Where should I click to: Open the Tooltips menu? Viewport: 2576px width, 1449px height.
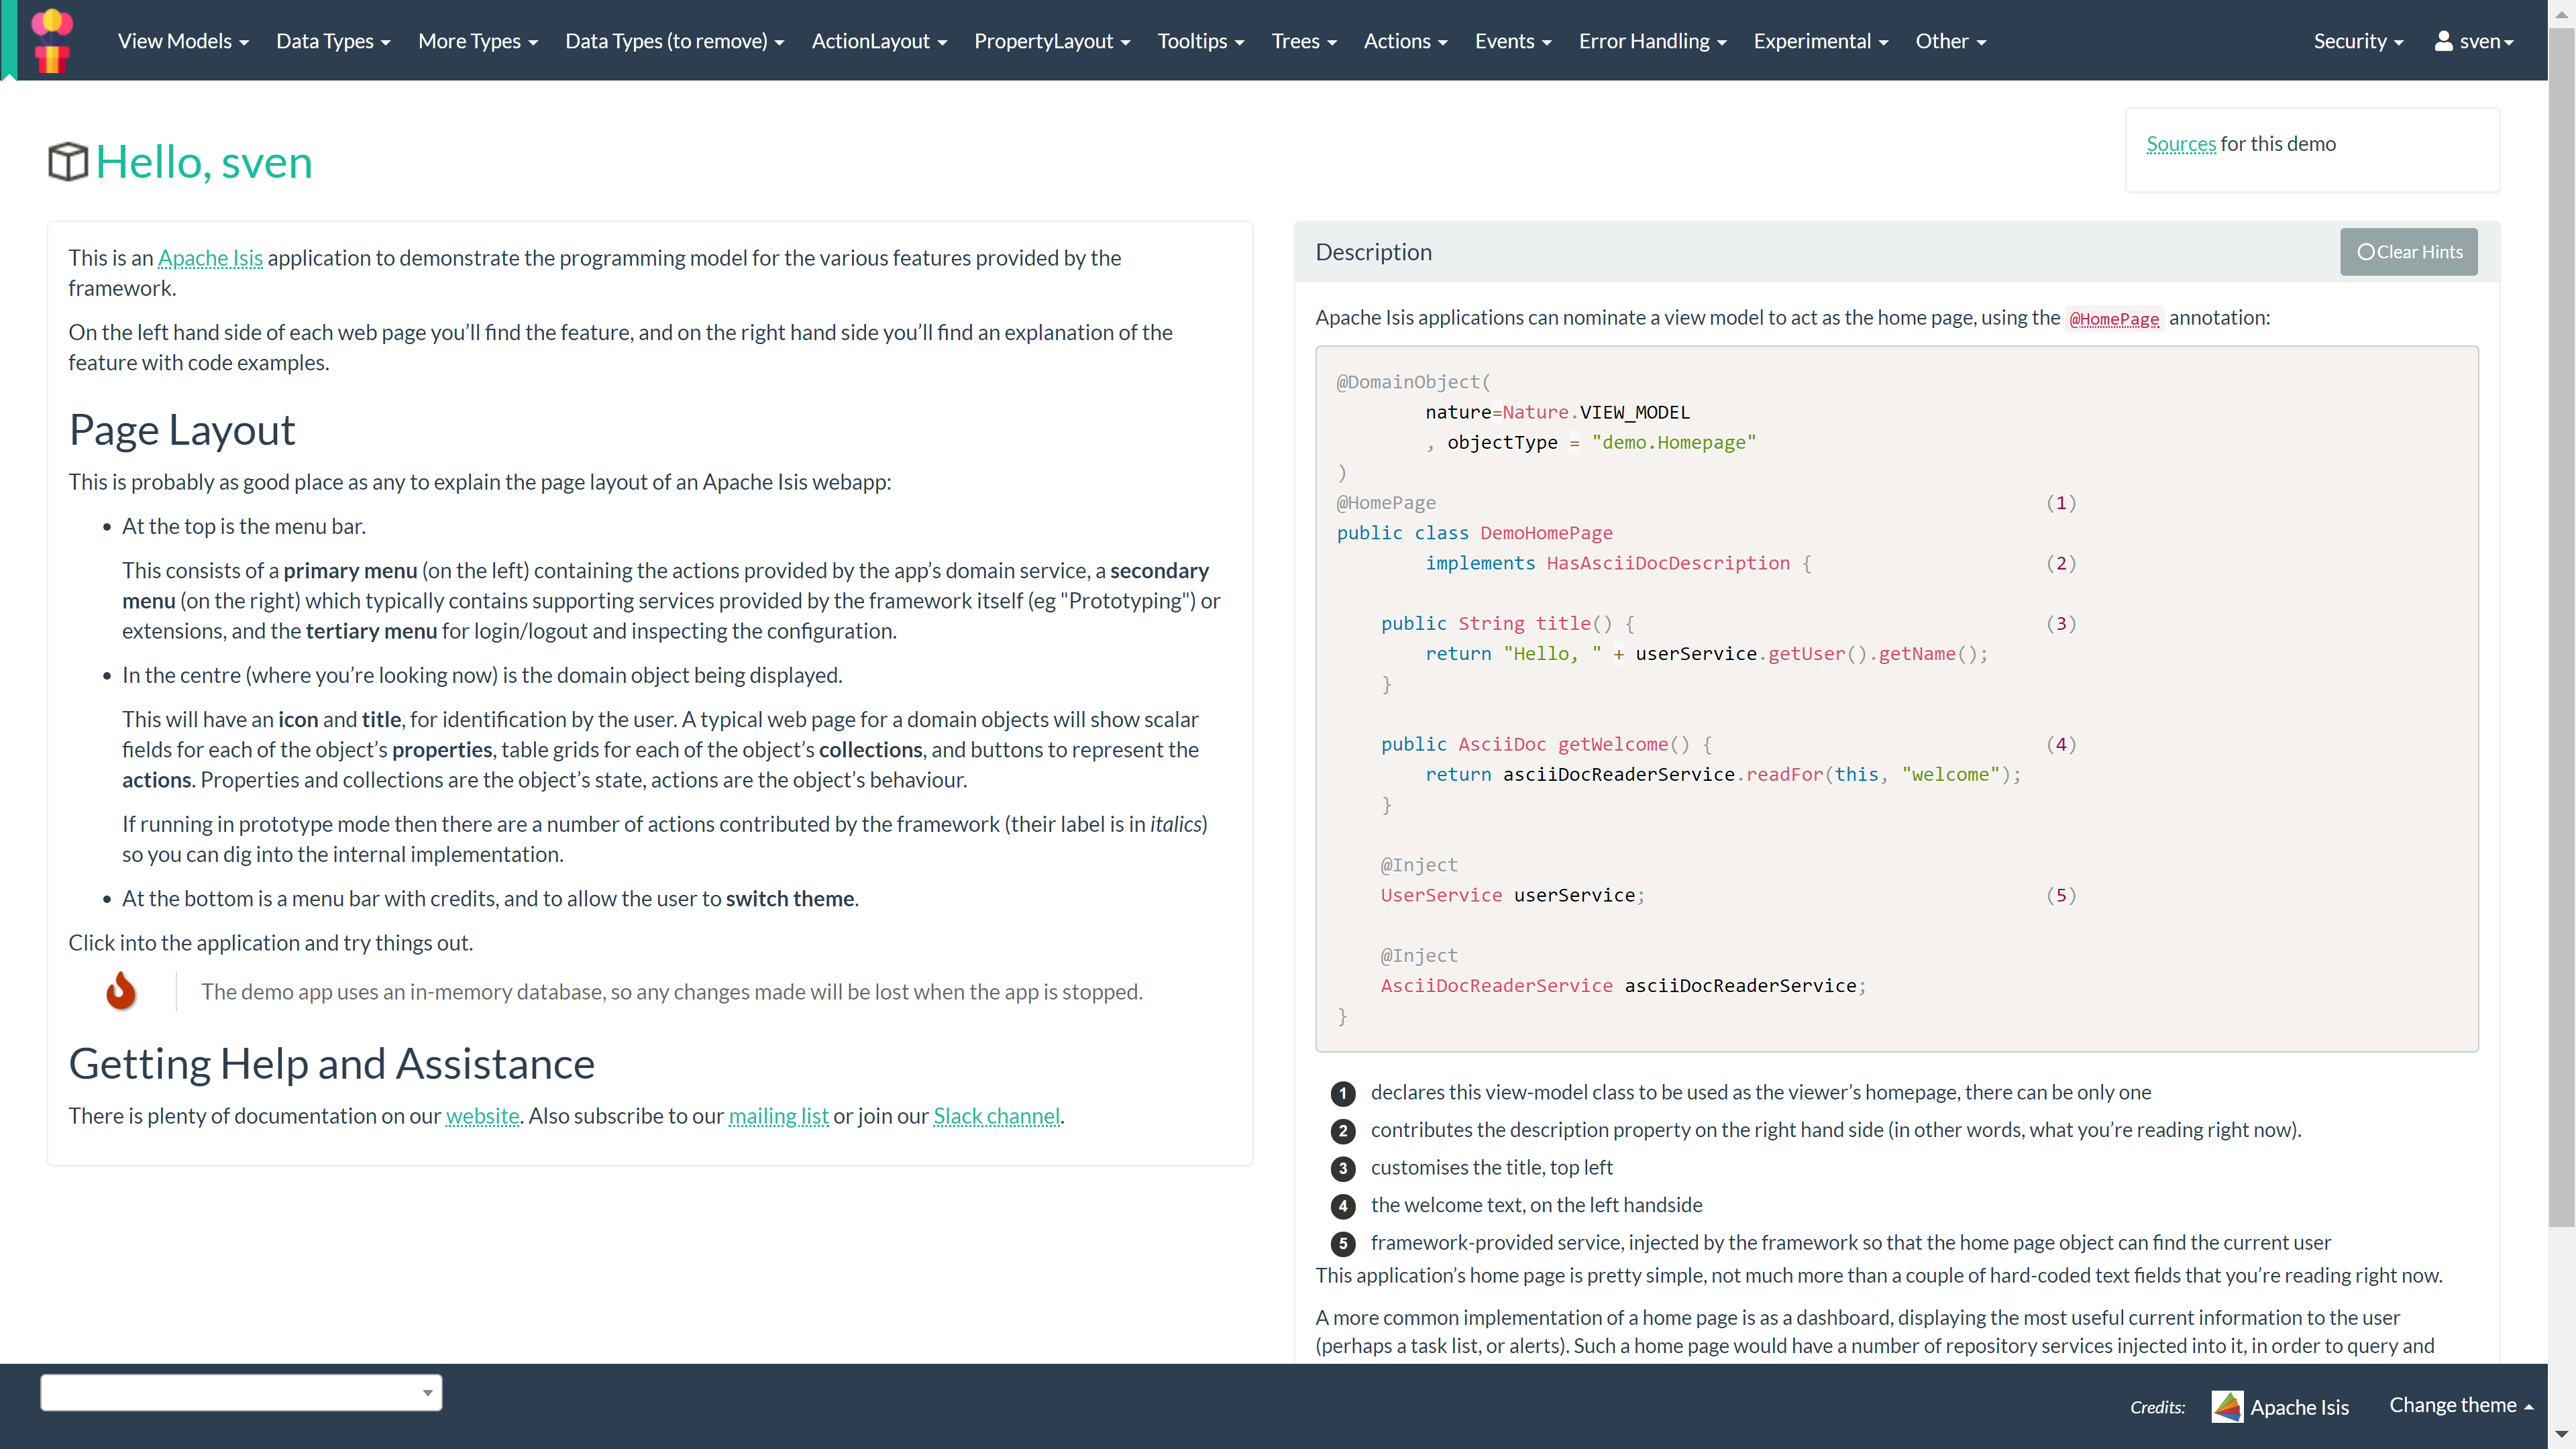click(x=1200, y=41)
